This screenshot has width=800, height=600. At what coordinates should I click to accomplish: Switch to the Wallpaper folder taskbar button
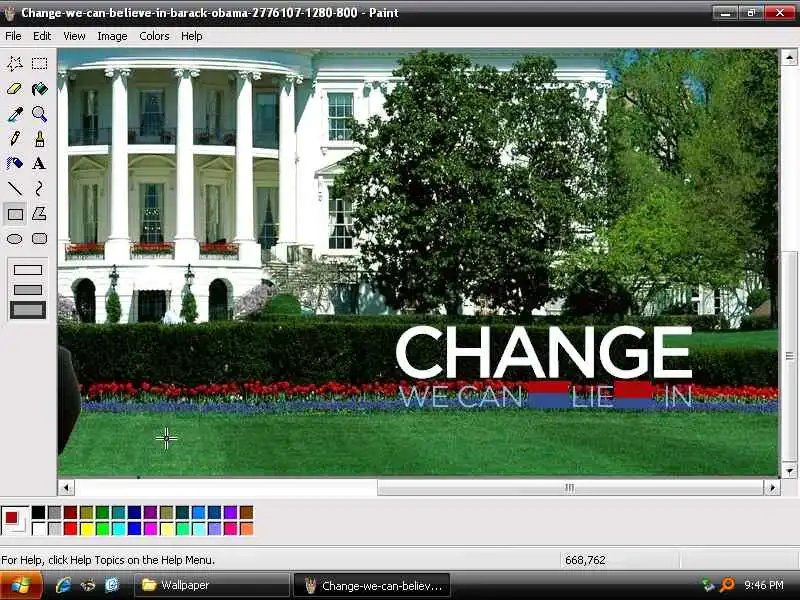coord(211,585)
